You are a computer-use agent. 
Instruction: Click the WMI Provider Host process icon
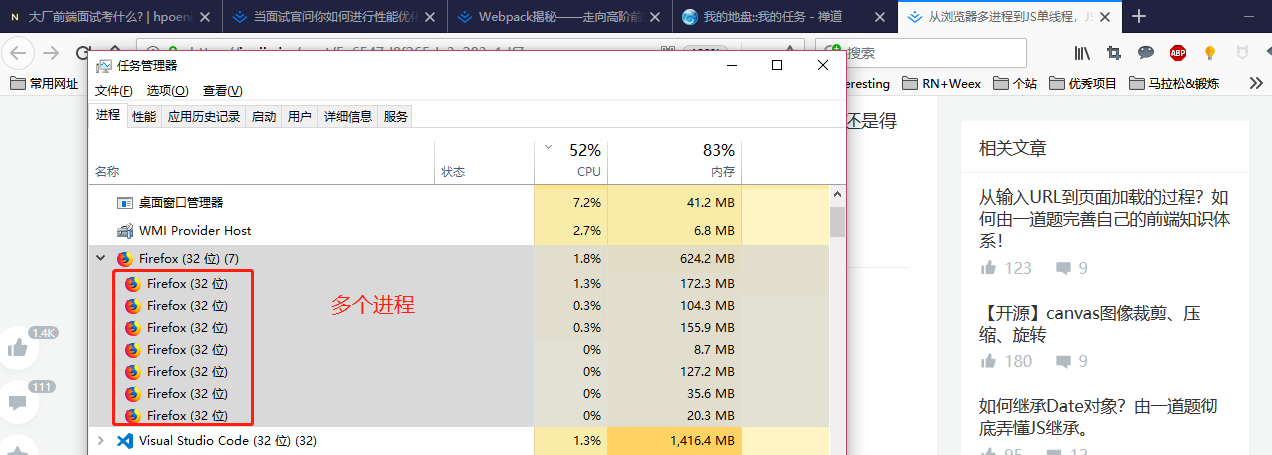[x=125, y=231]
